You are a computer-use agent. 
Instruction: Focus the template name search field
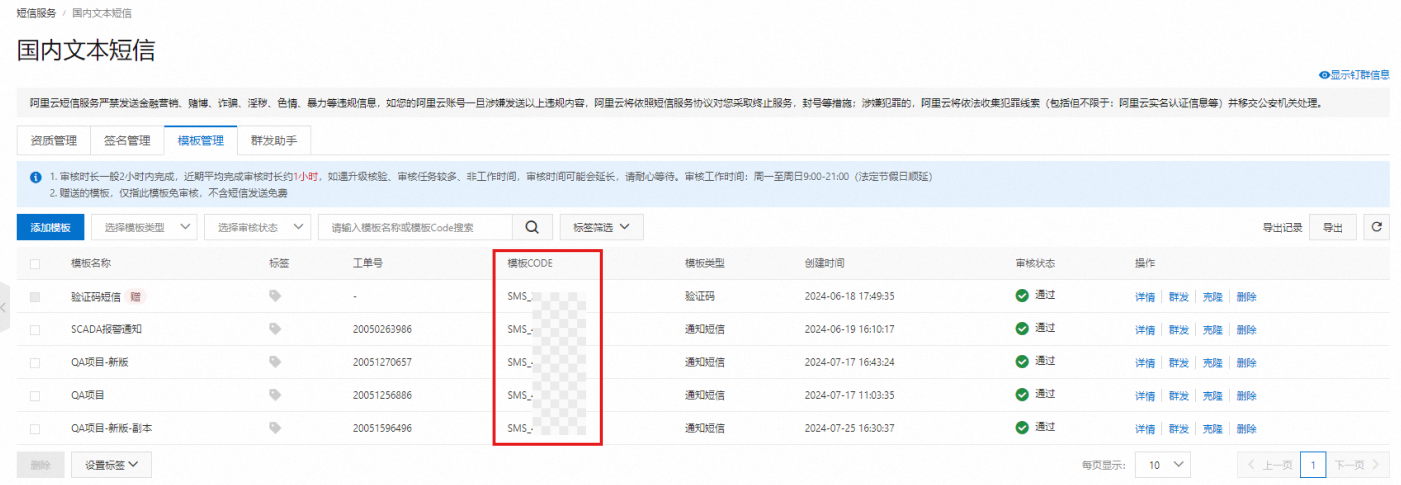415,228
